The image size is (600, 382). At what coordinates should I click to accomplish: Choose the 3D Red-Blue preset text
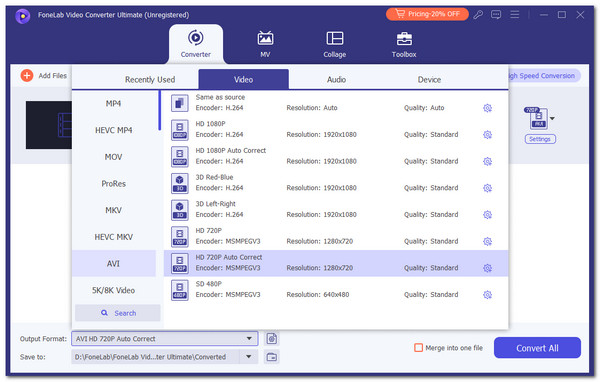(214, 177)
